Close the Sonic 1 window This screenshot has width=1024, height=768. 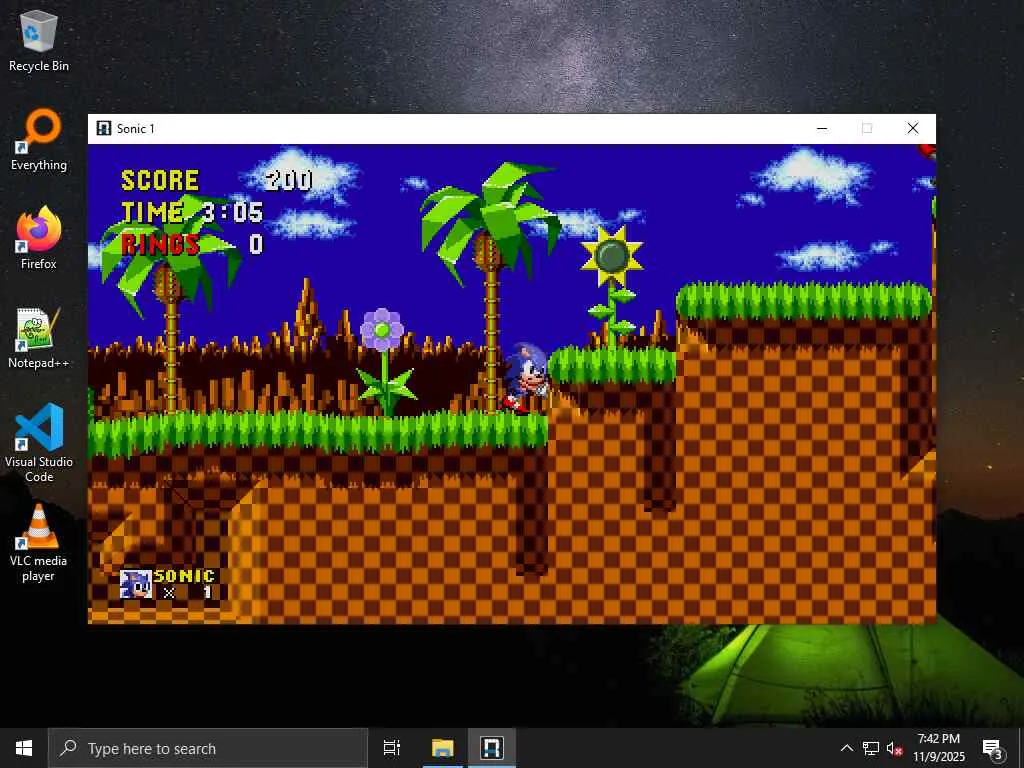(912, 129)
